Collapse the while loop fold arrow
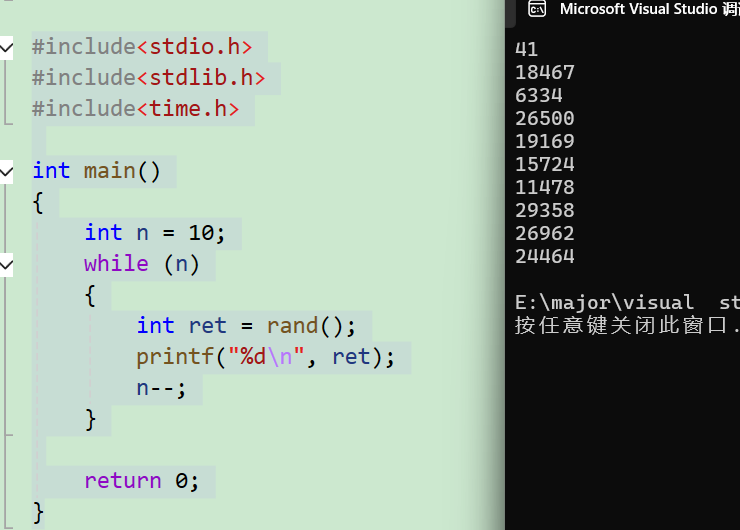740x530 pixels. [6, 265]
